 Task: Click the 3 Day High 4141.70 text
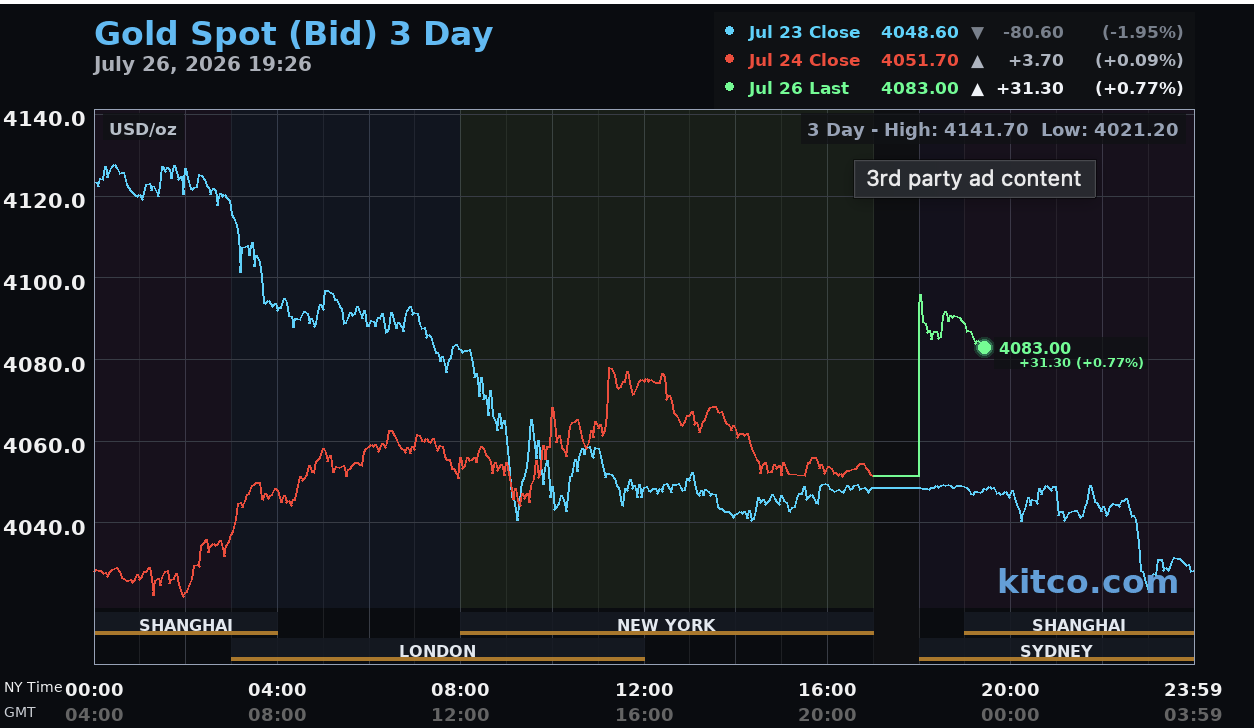(x=918, y=130)
